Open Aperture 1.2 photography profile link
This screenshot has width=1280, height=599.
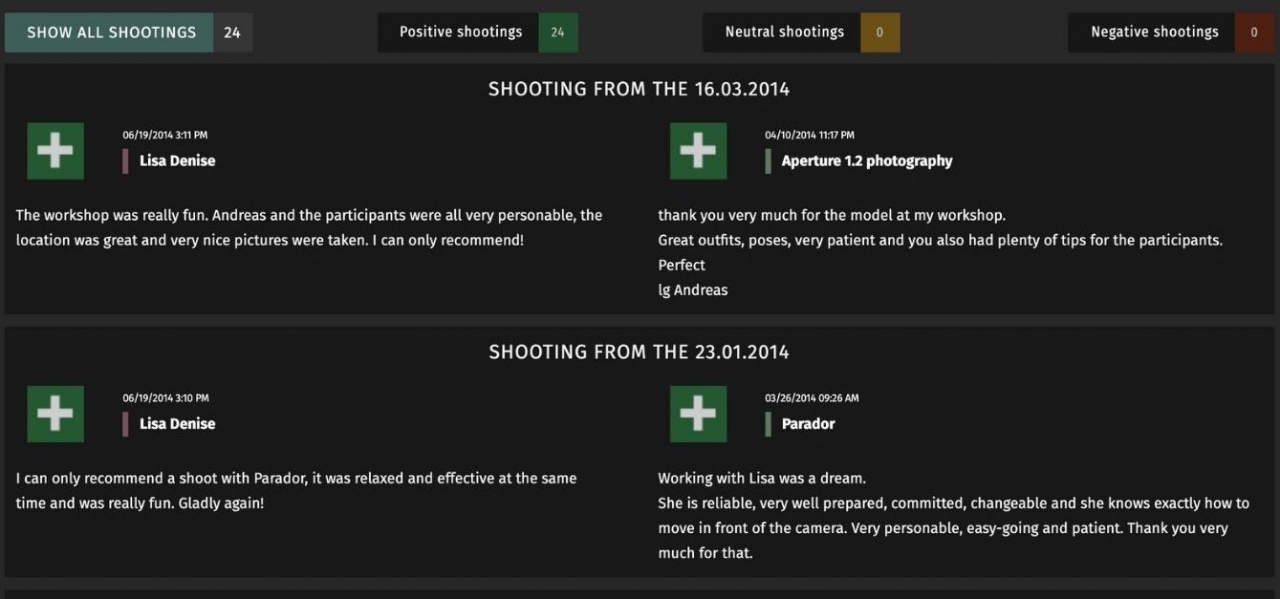[867, 161]
